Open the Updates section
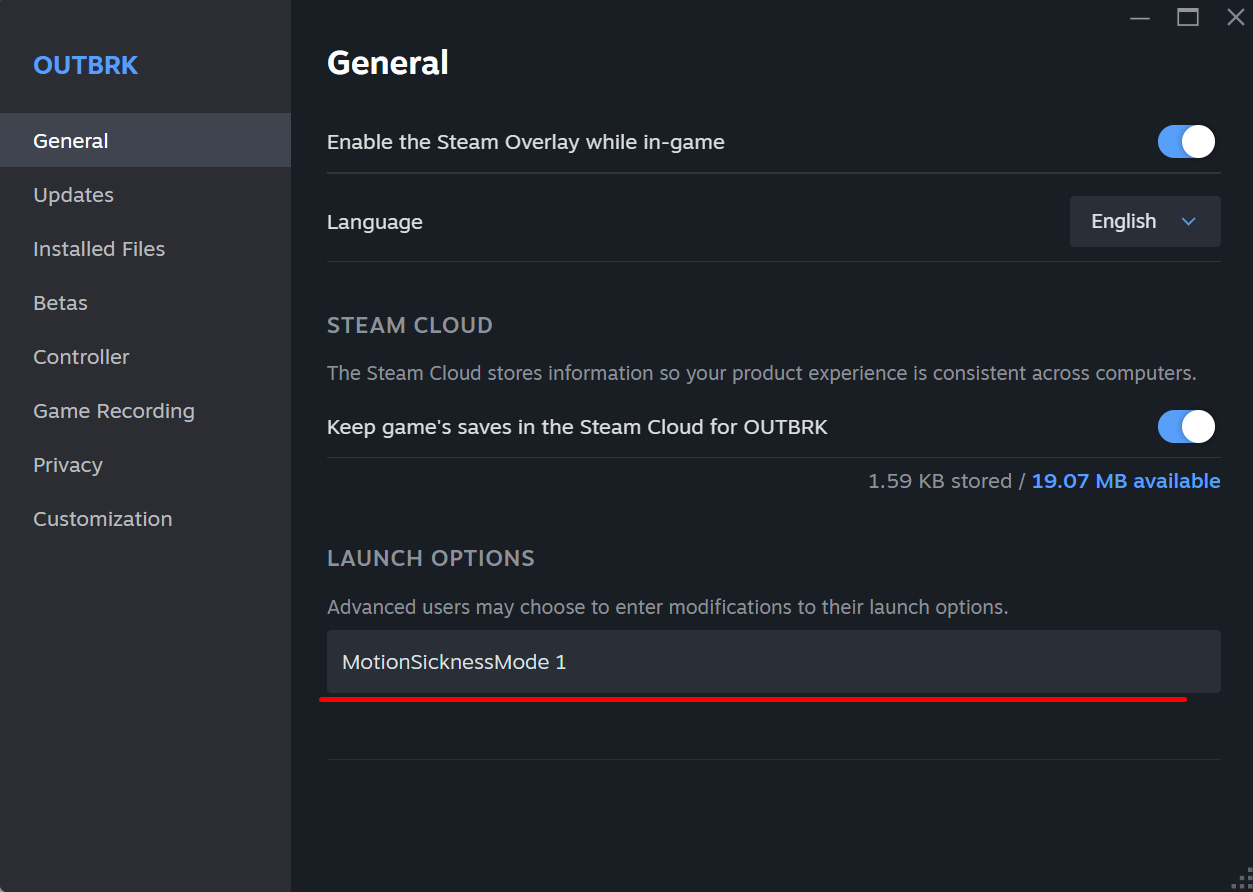 [x=73, y=194]
